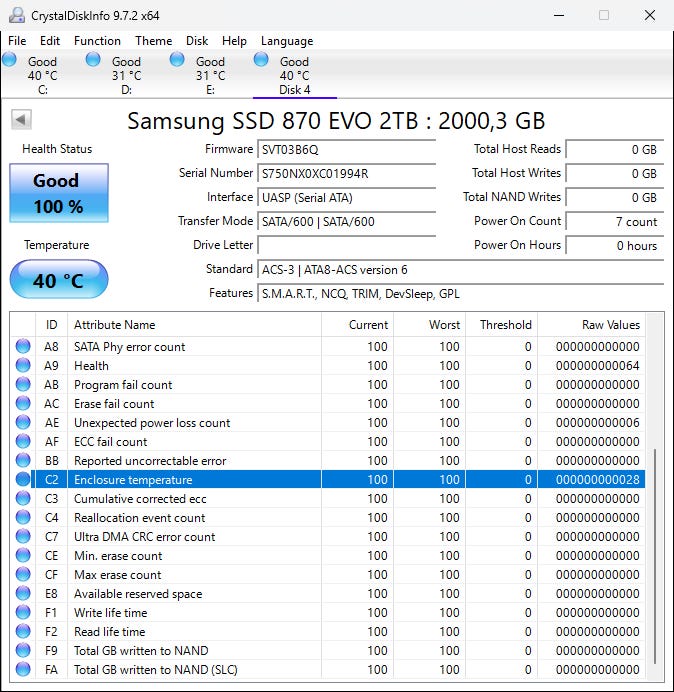Click blue orb for Read life time
The image size is (674, 692).
(x=23, y=631)
